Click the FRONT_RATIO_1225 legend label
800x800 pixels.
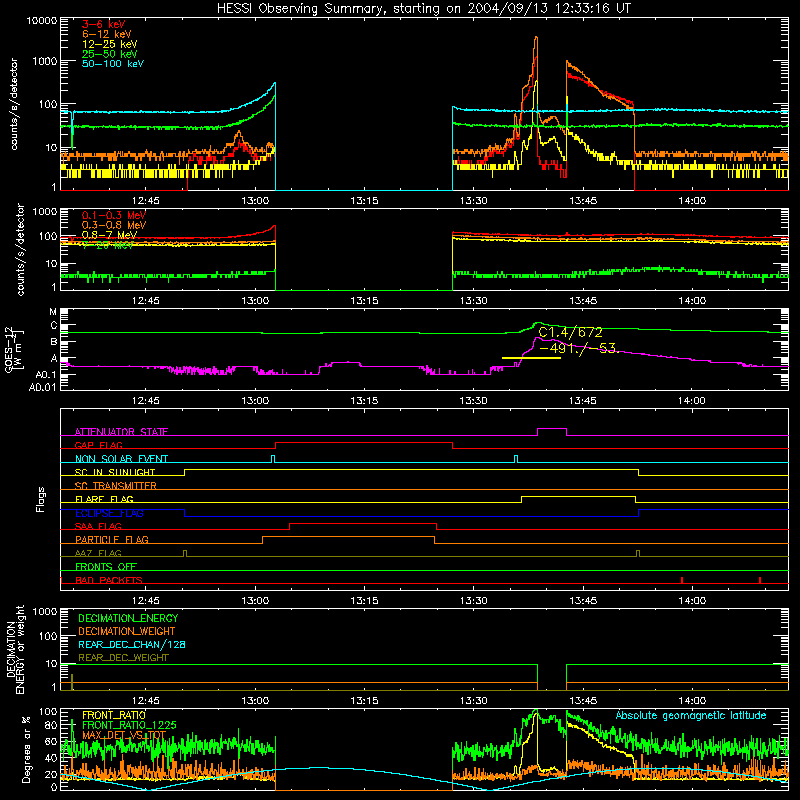(x=129, y=725)
